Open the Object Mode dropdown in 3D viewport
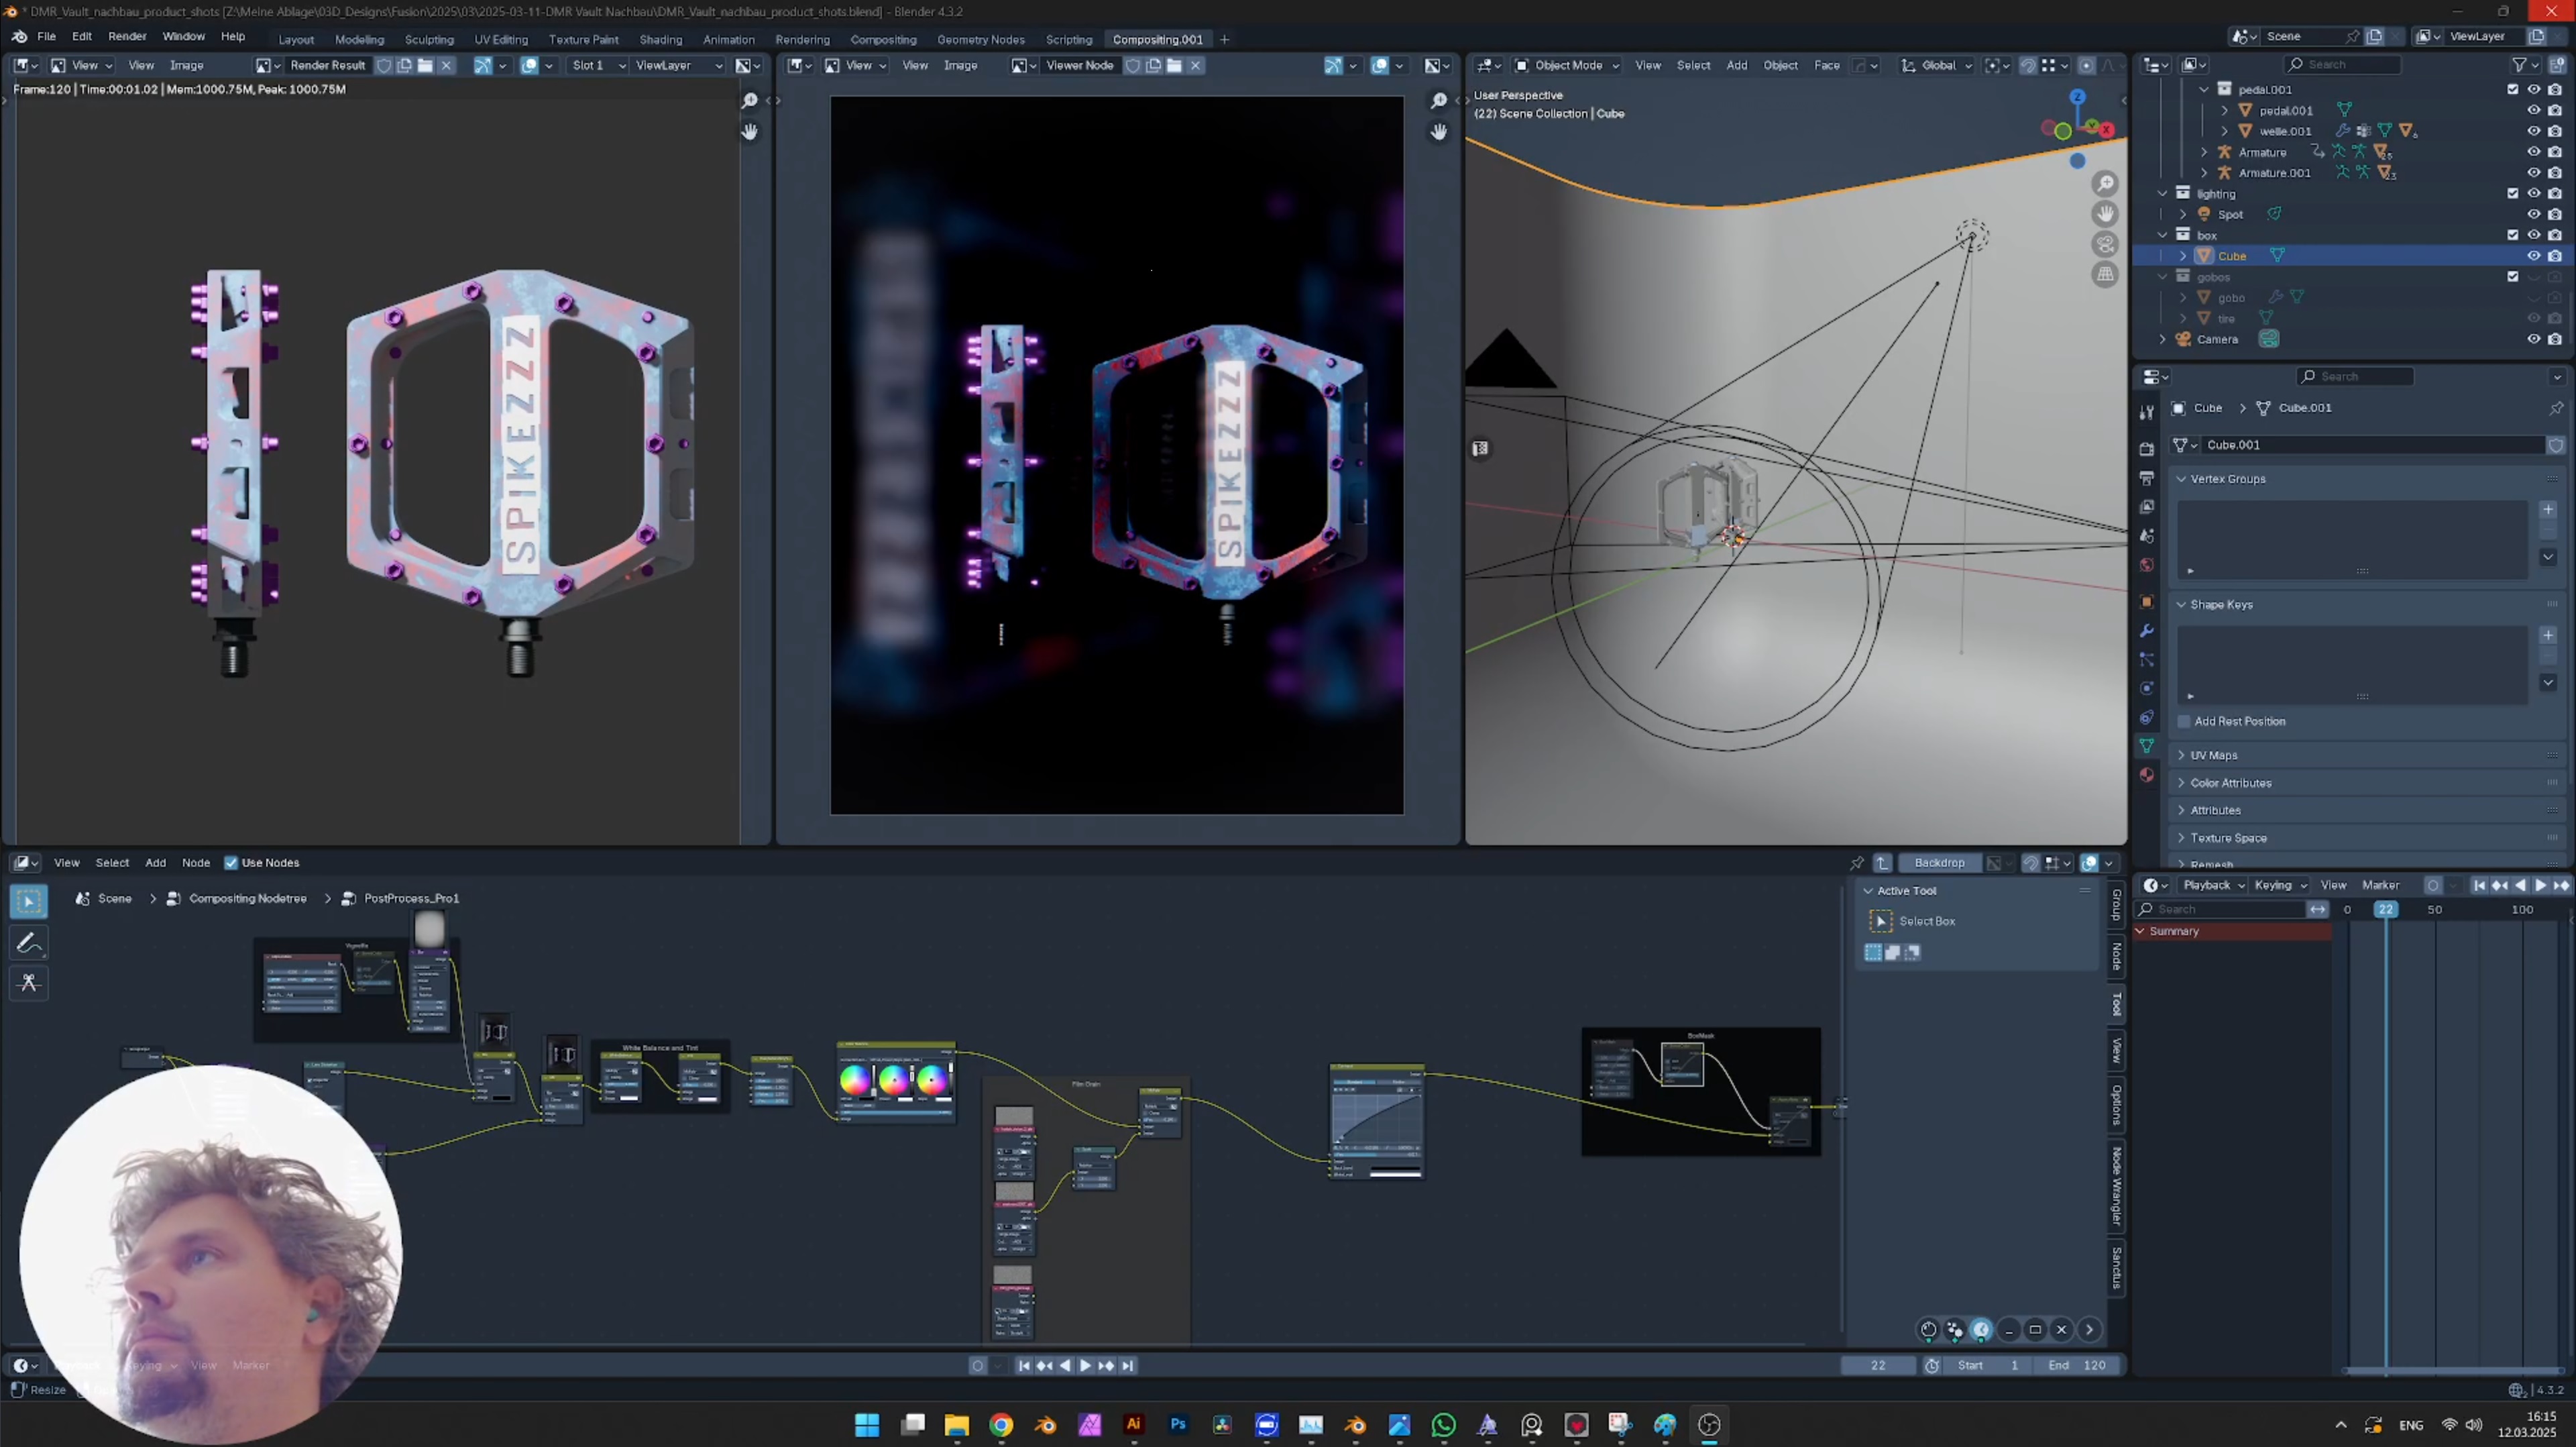The width and height of the screenshot is (2576, 1447). coord(1567,66)
